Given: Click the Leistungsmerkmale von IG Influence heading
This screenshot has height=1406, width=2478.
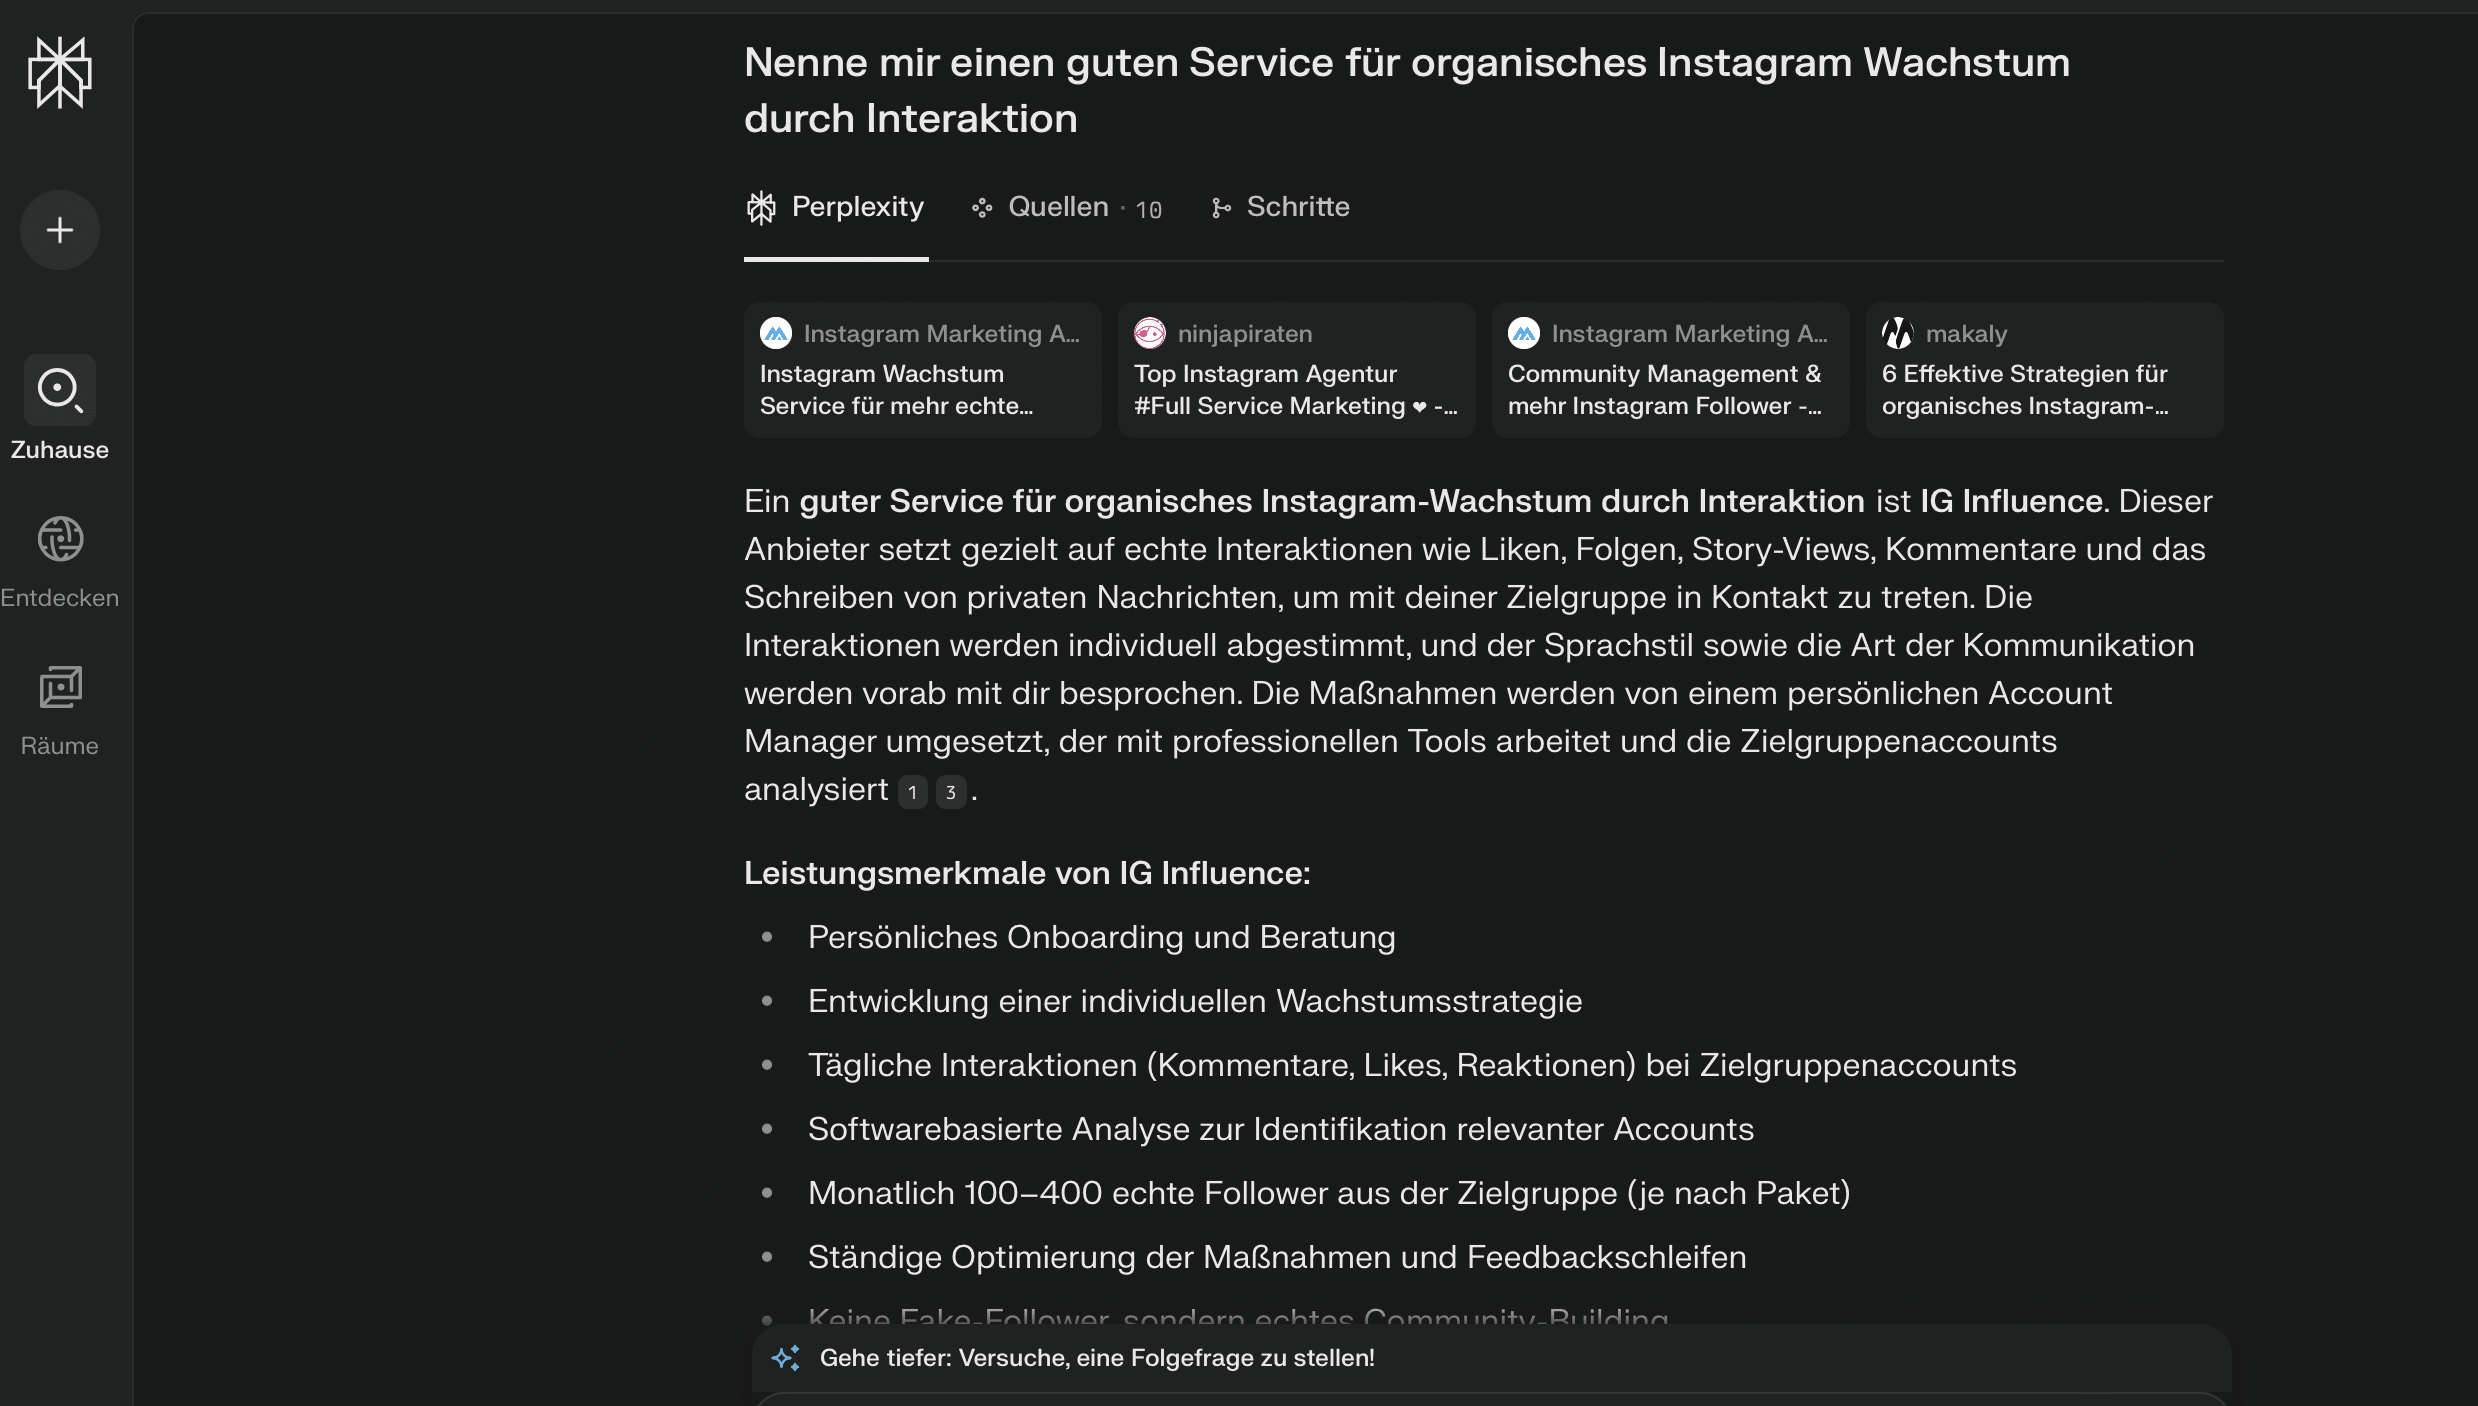Looking at the screenshot, I should coord(1027,873).
